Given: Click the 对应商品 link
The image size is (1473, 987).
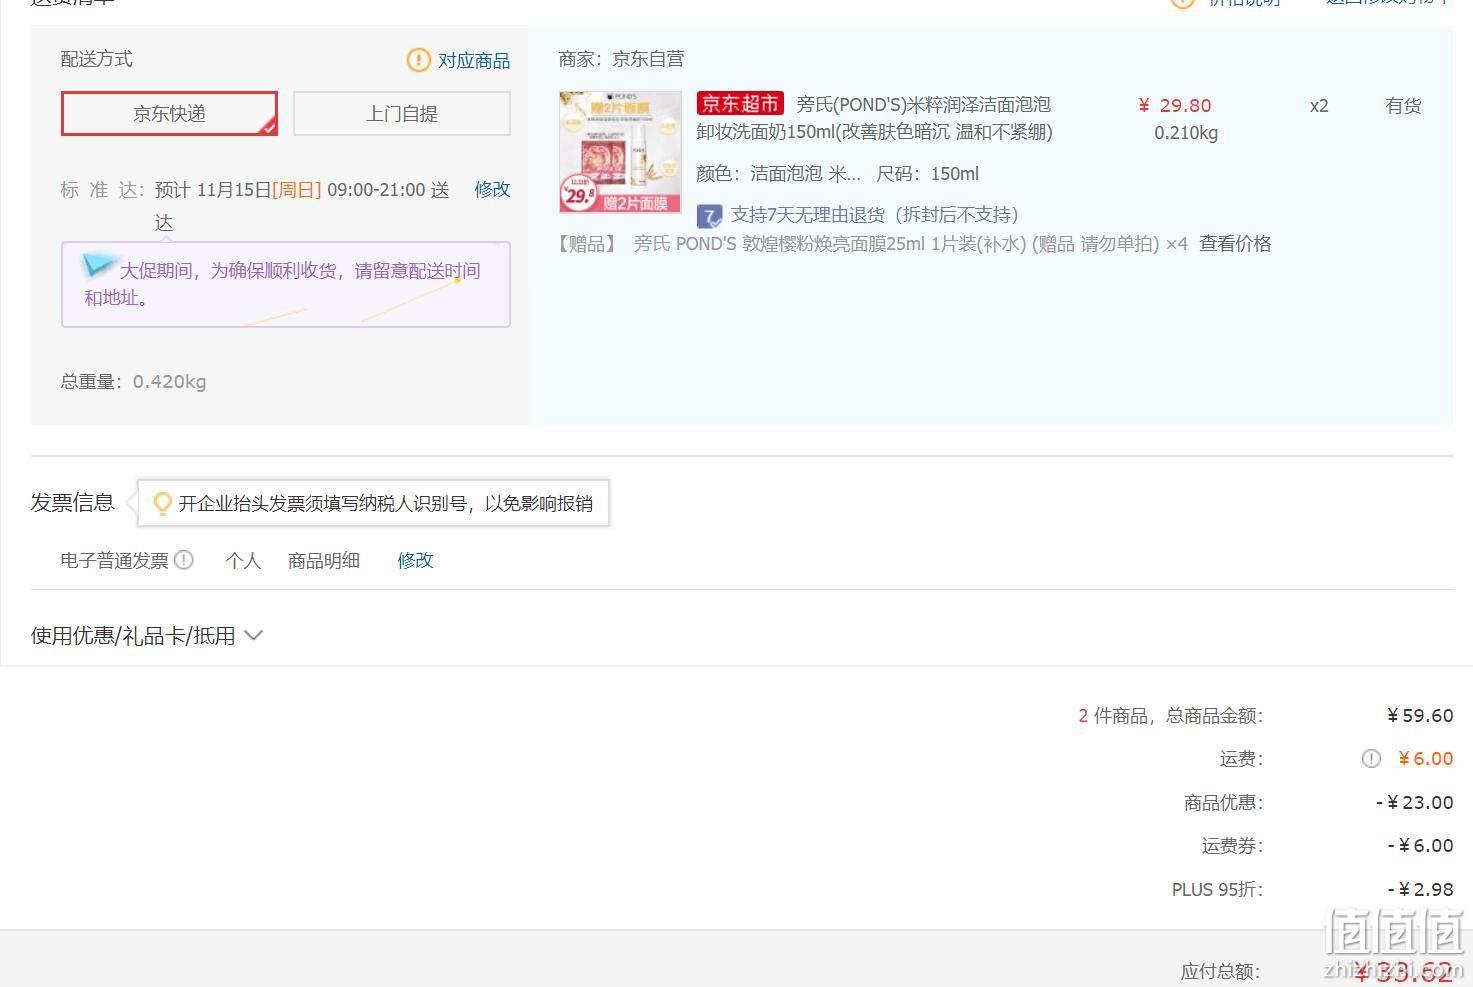Looking at the screenshot, I should pyautogui.click(x=474, y=60).
